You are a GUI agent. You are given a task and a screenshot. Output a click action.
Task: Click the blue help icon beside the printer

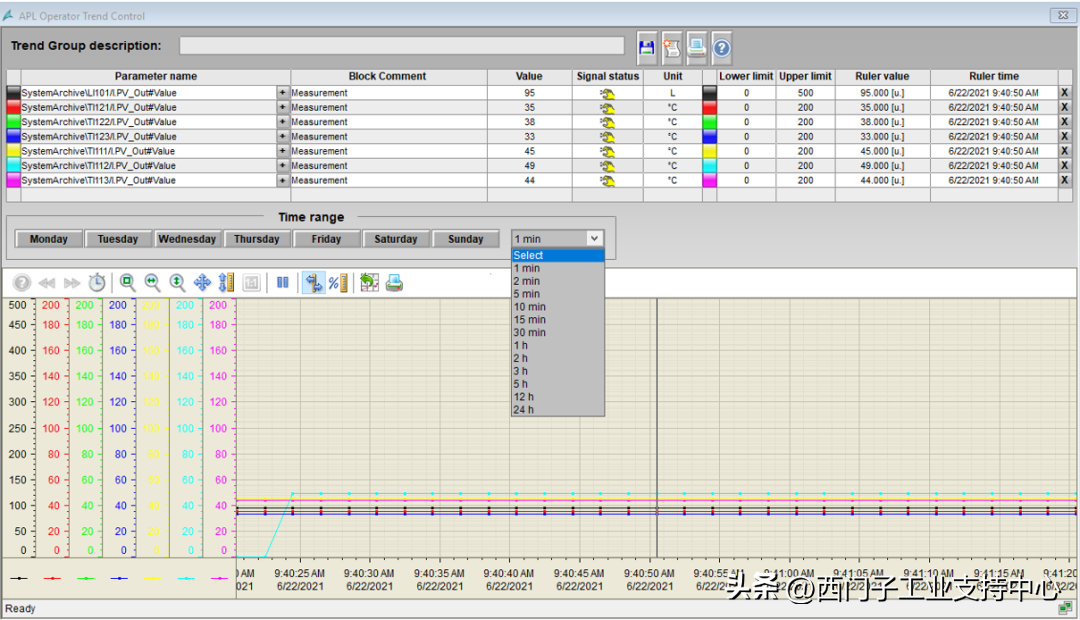[721, 47]
